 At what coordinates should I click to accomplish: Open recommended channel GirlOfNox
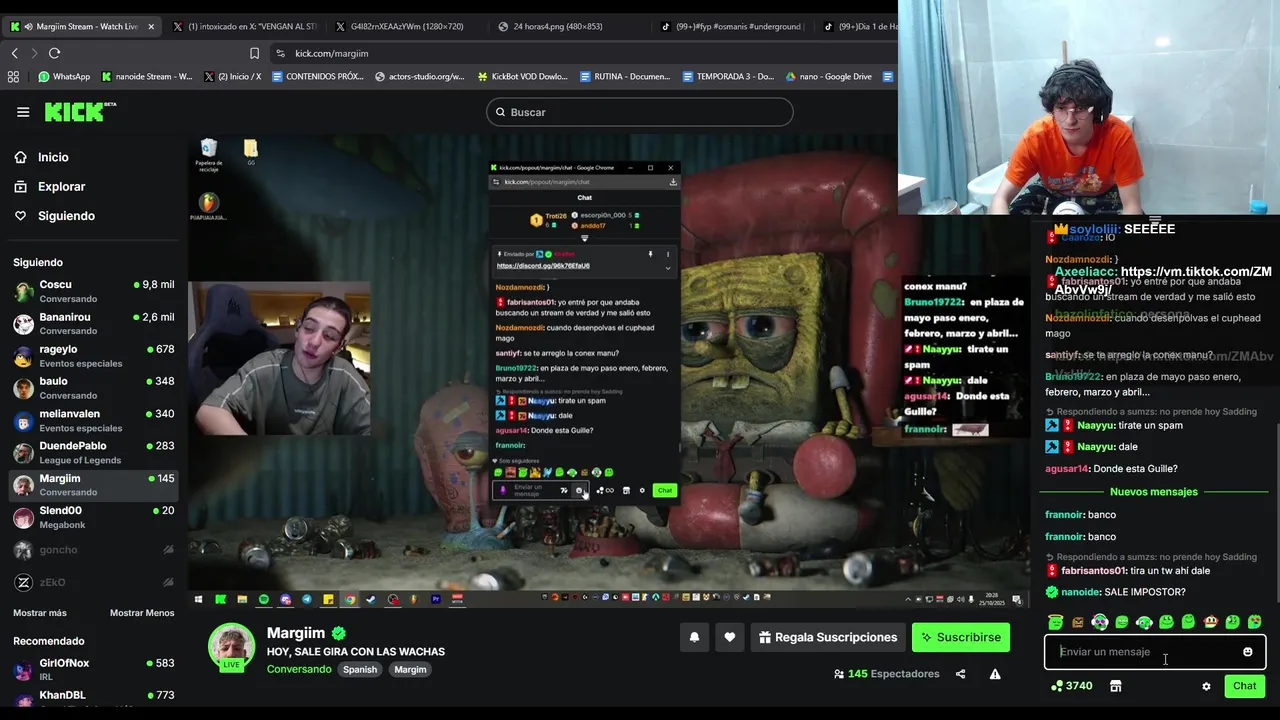pos(94,669)
